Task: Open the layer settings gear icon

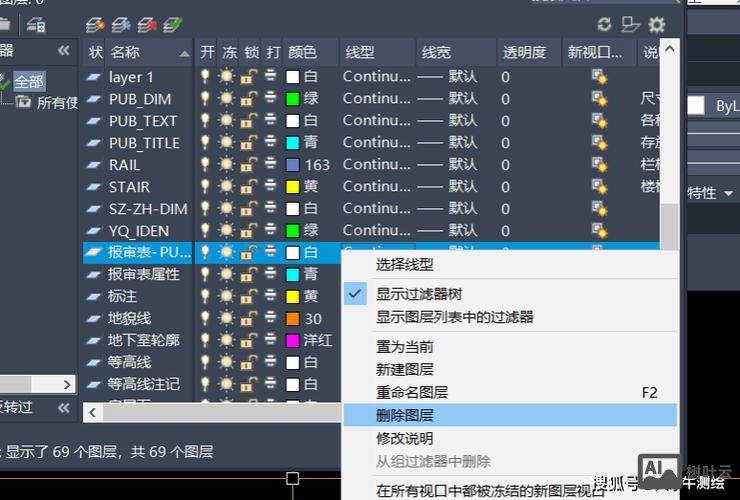Action: click(x=656, y=24)
